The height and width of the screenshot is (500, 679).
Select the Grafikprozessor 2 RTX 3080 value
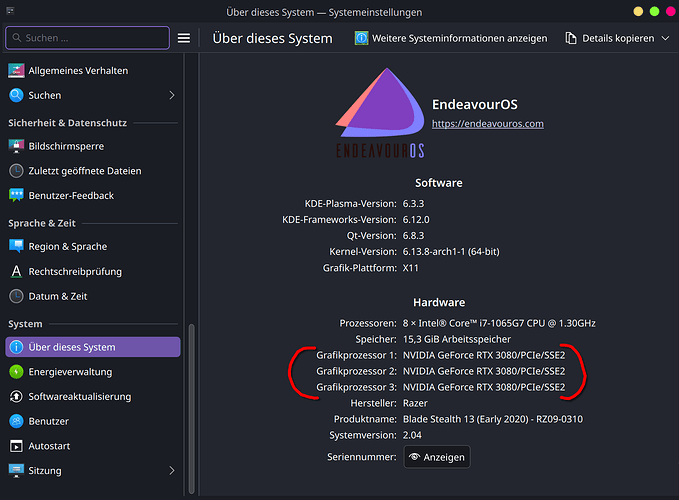(484, 371)
